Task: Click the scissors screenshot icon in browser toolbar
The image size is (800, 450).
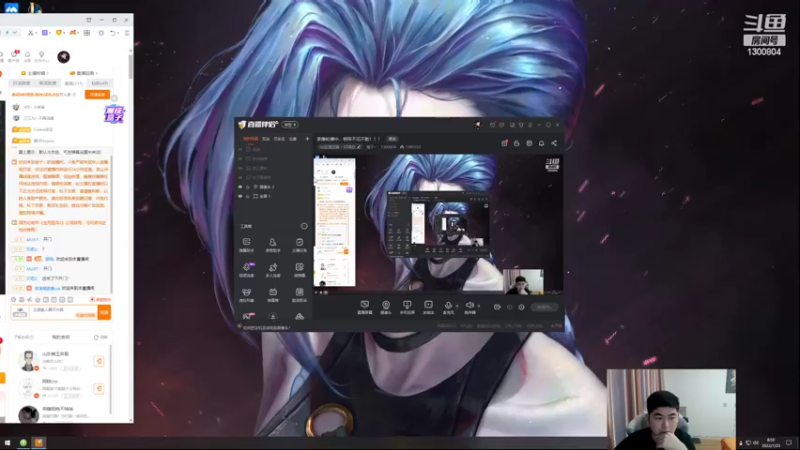Action: [31, 33]
